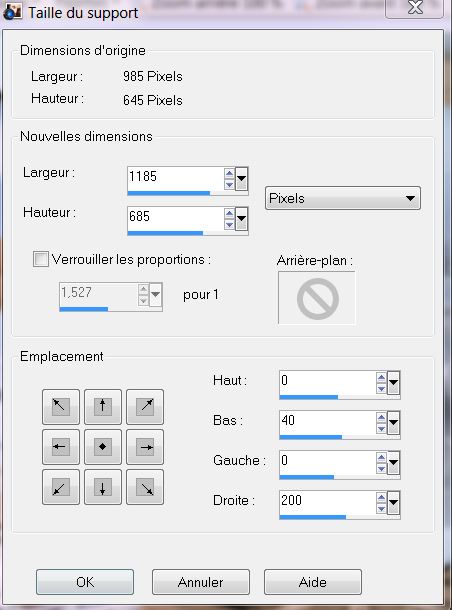The image size is (452, 610).
Task: Select the middle-right placement arrow
Action: click(145, 447)
